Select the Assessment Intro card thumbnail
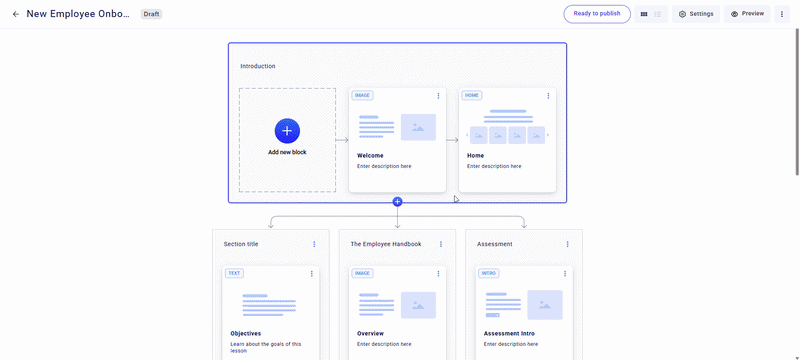 [524, 305]
